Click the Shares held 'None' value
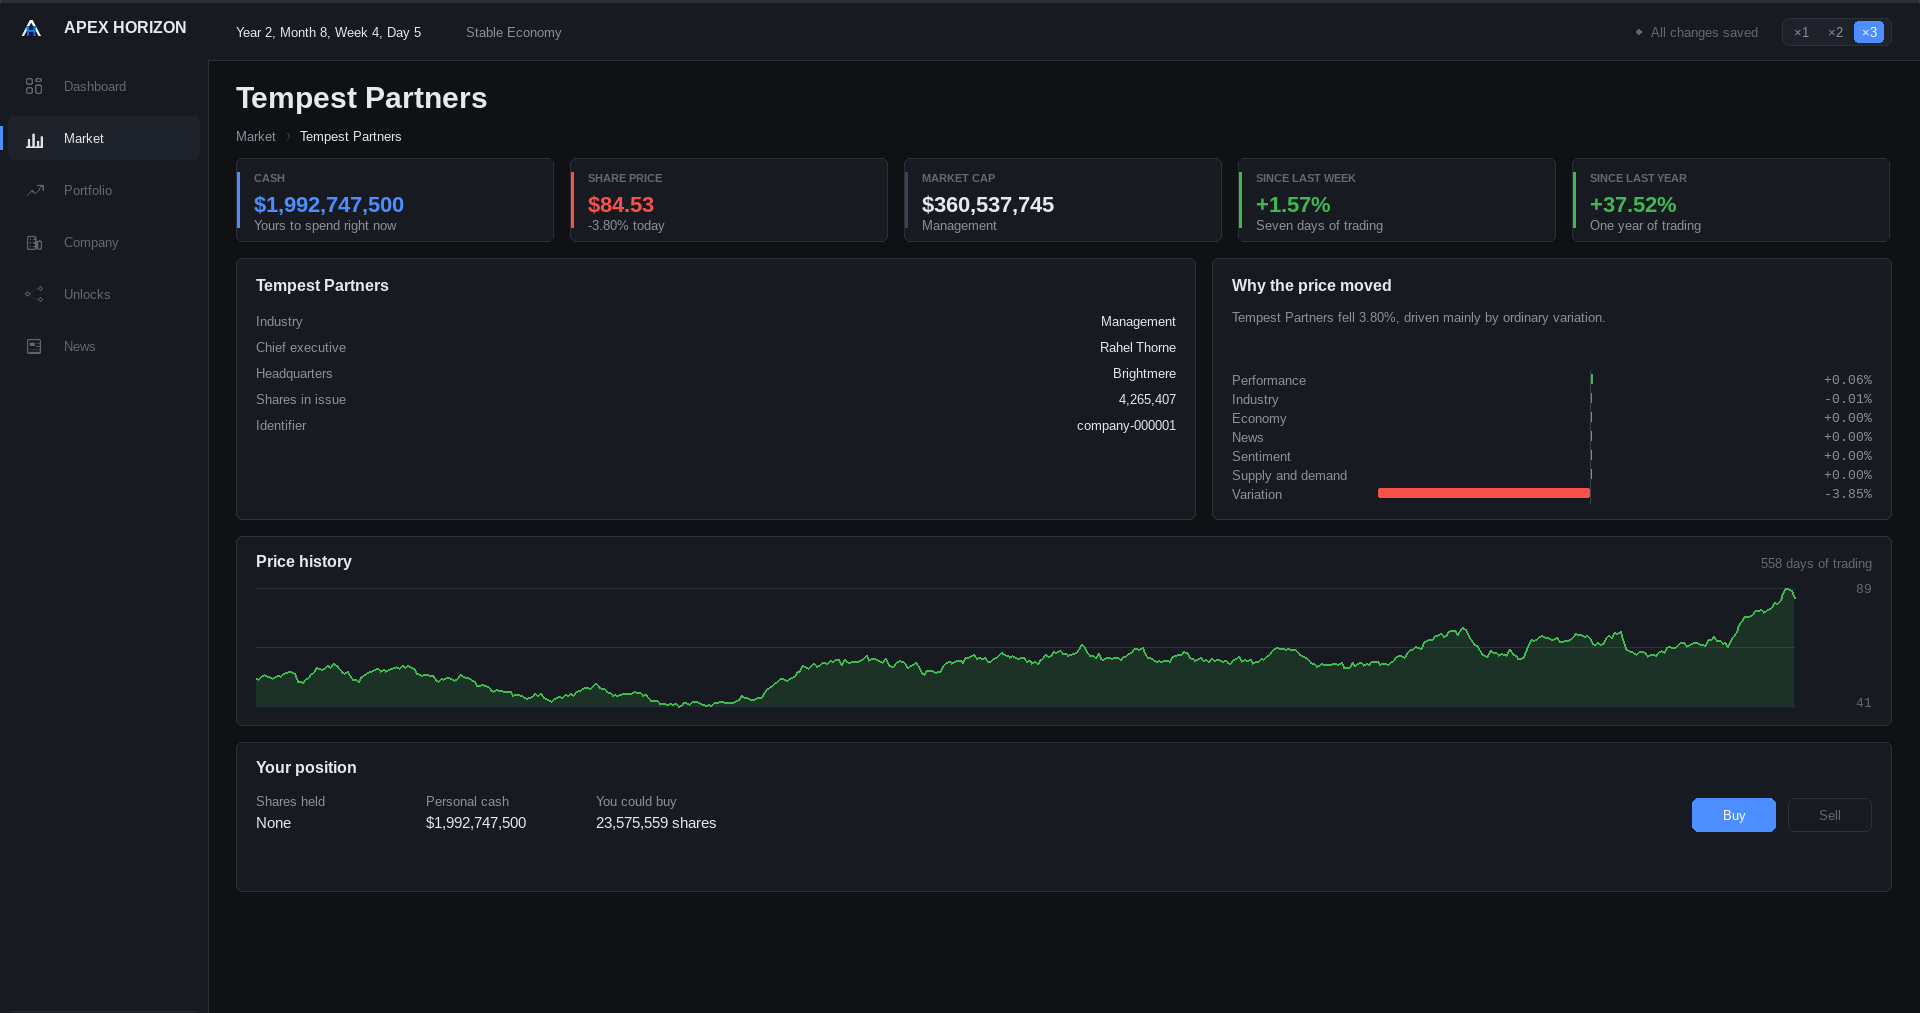 273,823
